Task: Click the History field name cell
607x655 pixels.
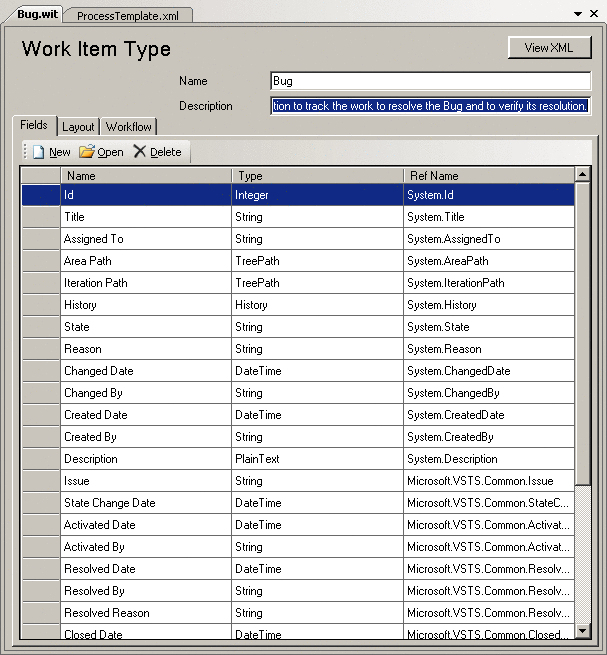Action: pyautogui.click(x=146, y=305)
